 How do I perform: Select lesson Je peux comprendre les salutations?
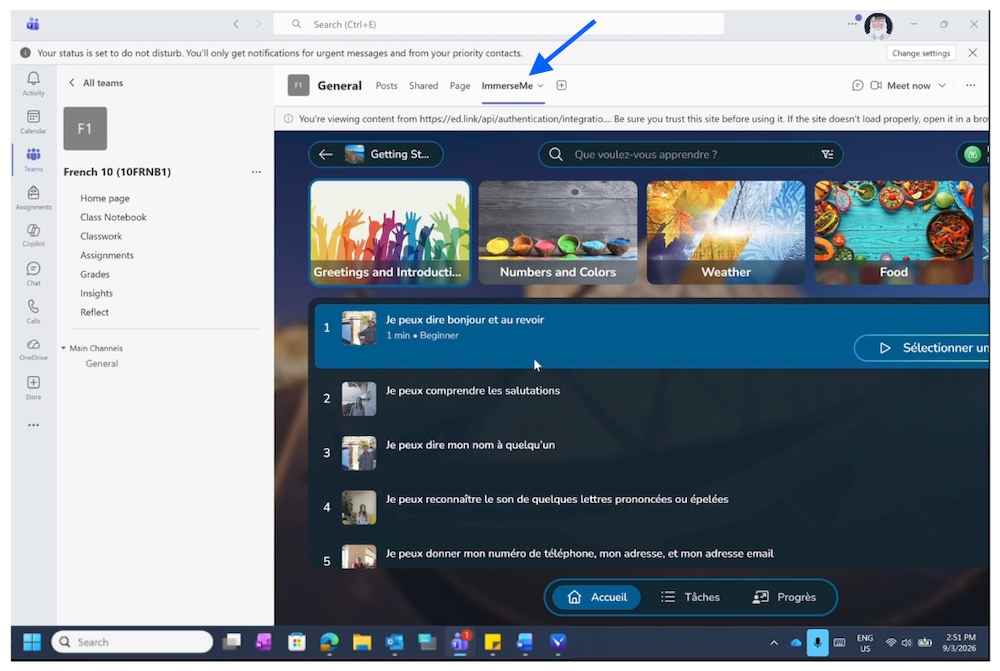tap(651, 399)
